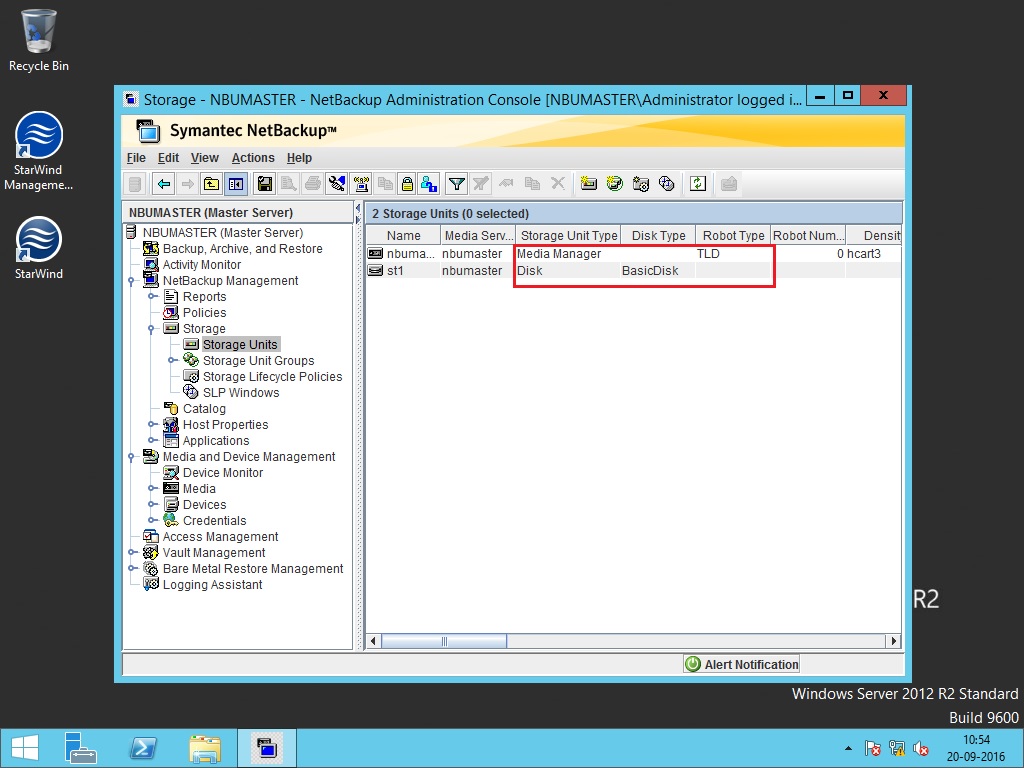
Task: Sort by Storage Unit Type column header
Action: tap(569, 236)
